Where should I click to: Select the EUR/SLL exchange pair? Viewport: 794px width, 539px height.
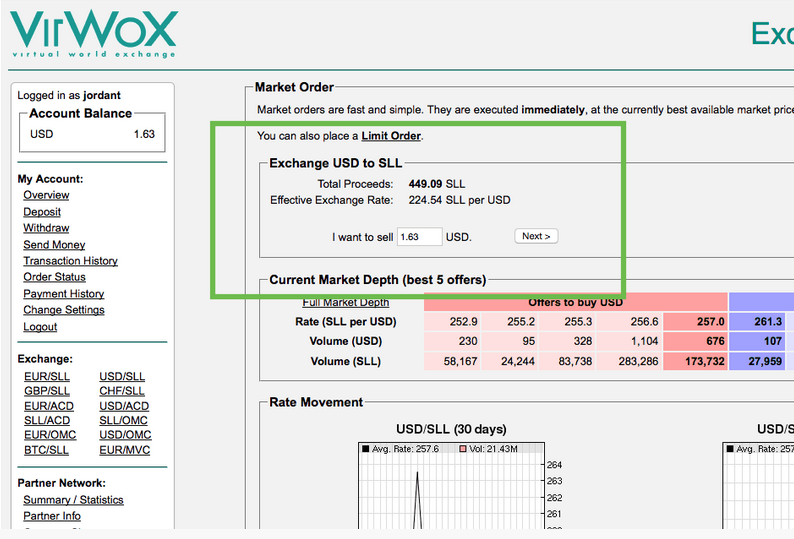(47, 376)
